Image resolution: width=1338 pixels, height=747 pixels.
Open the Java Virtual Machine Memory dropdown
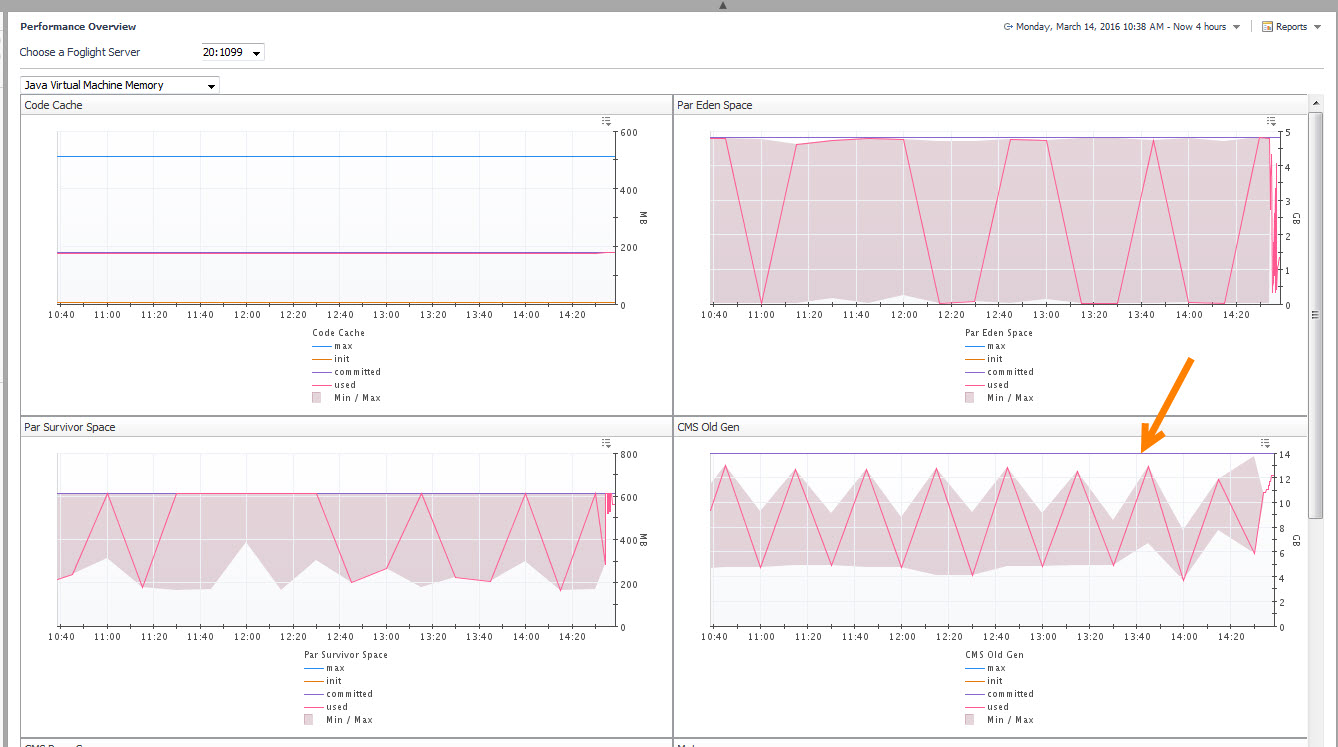tap(120, 85)
